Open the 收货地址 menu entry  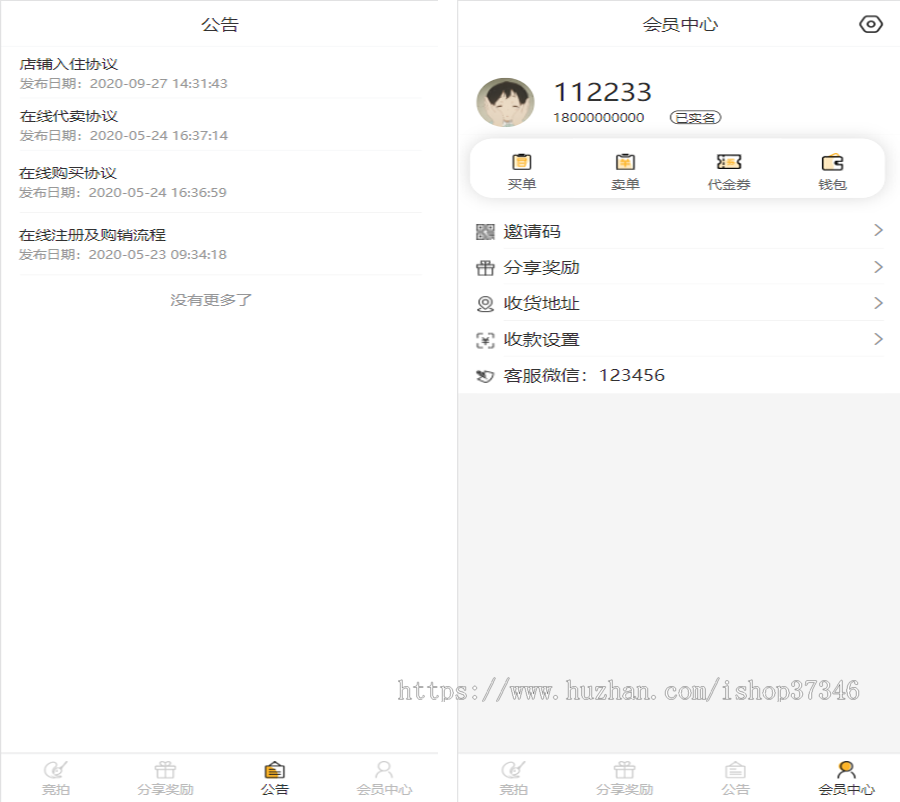[679, 303]
